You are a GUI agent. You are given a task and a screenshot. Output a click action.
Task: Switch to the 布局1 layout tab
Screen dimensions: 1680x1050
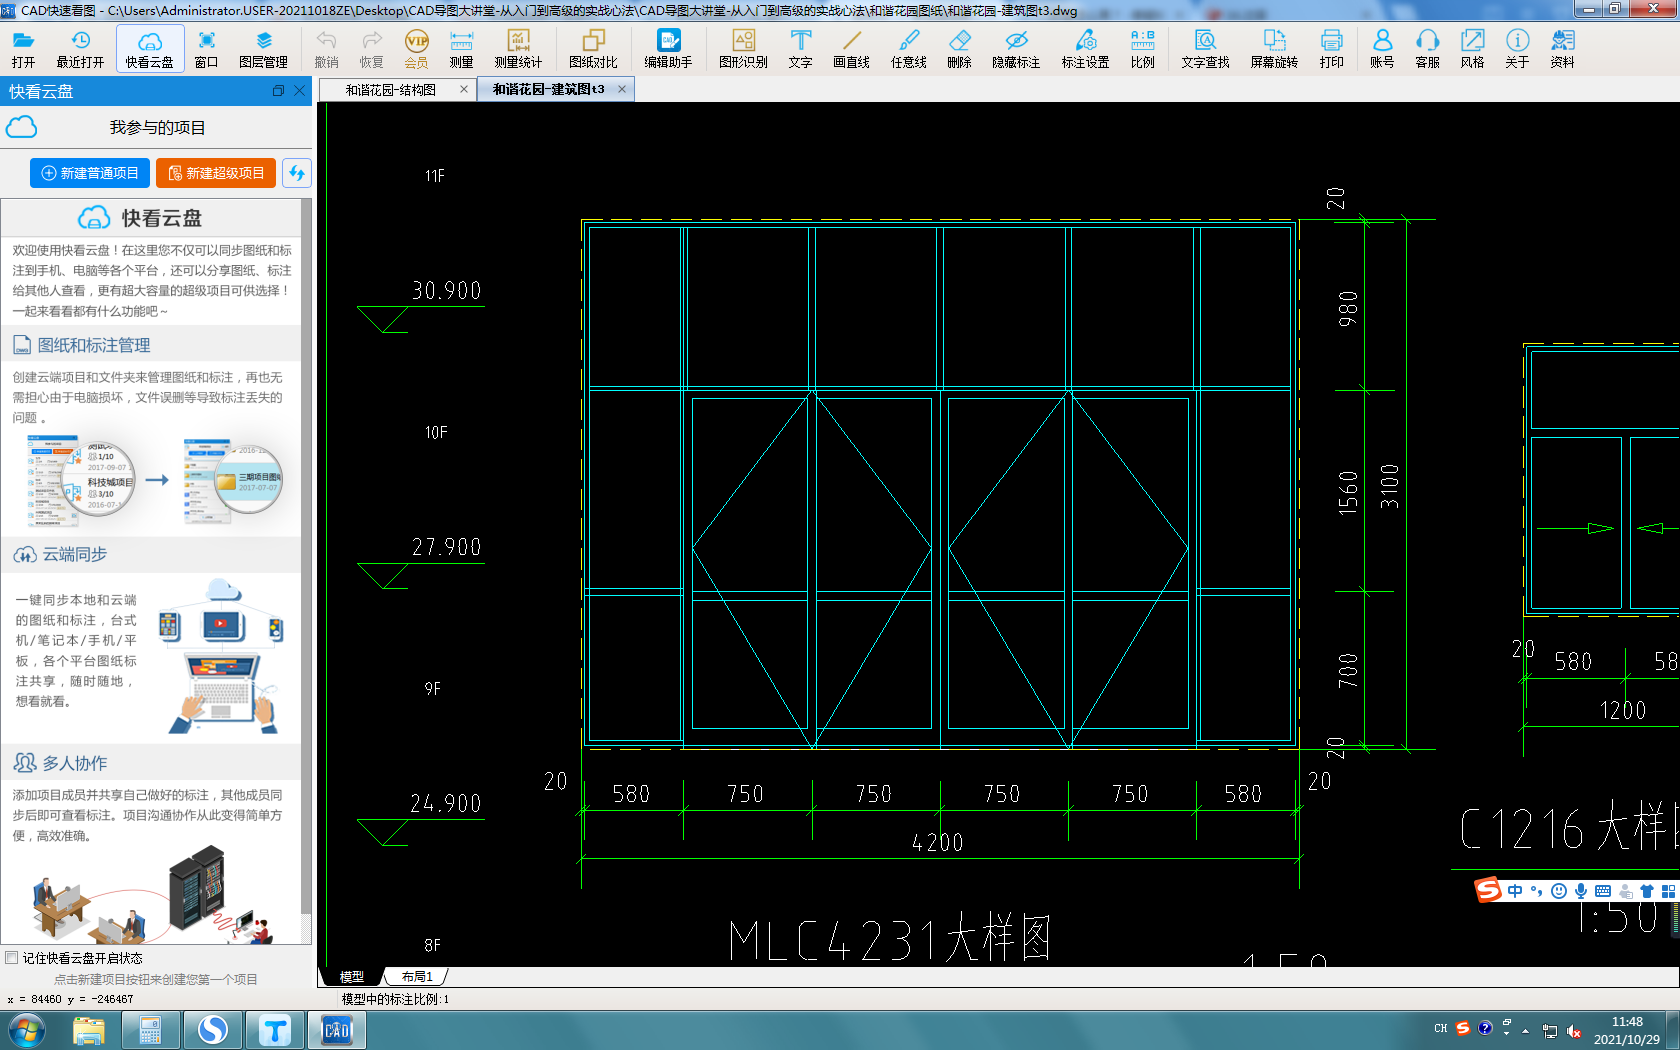(x=417, y=977)
